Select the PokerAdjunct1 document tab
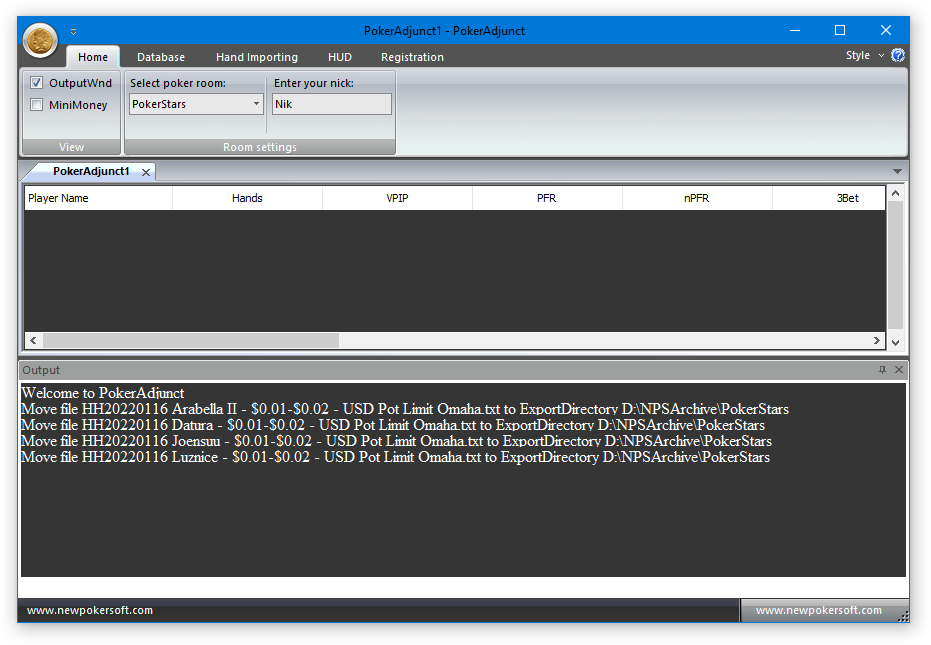 (91, 171)
